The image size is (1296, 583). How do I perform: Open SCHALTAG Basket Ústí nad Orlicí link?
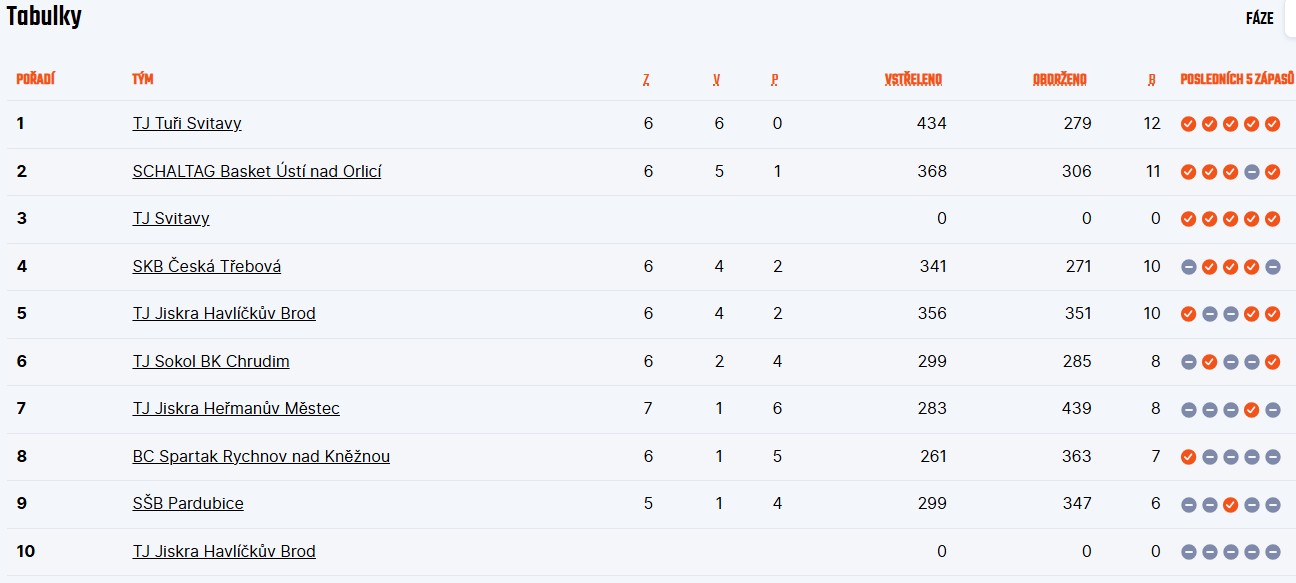257,172
